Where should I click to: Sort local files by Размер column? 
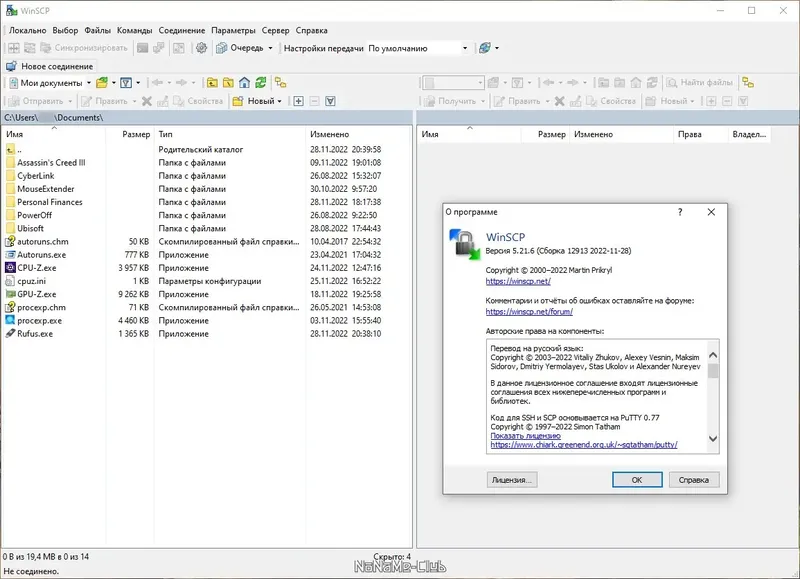click(130, 135)
